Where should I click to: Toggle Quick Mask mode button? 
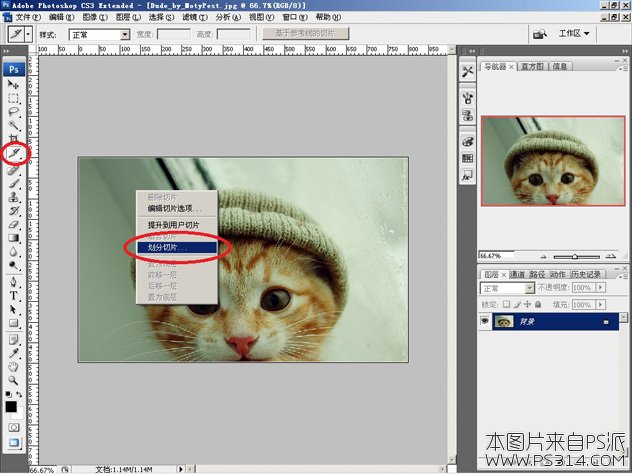pos(14,426)
